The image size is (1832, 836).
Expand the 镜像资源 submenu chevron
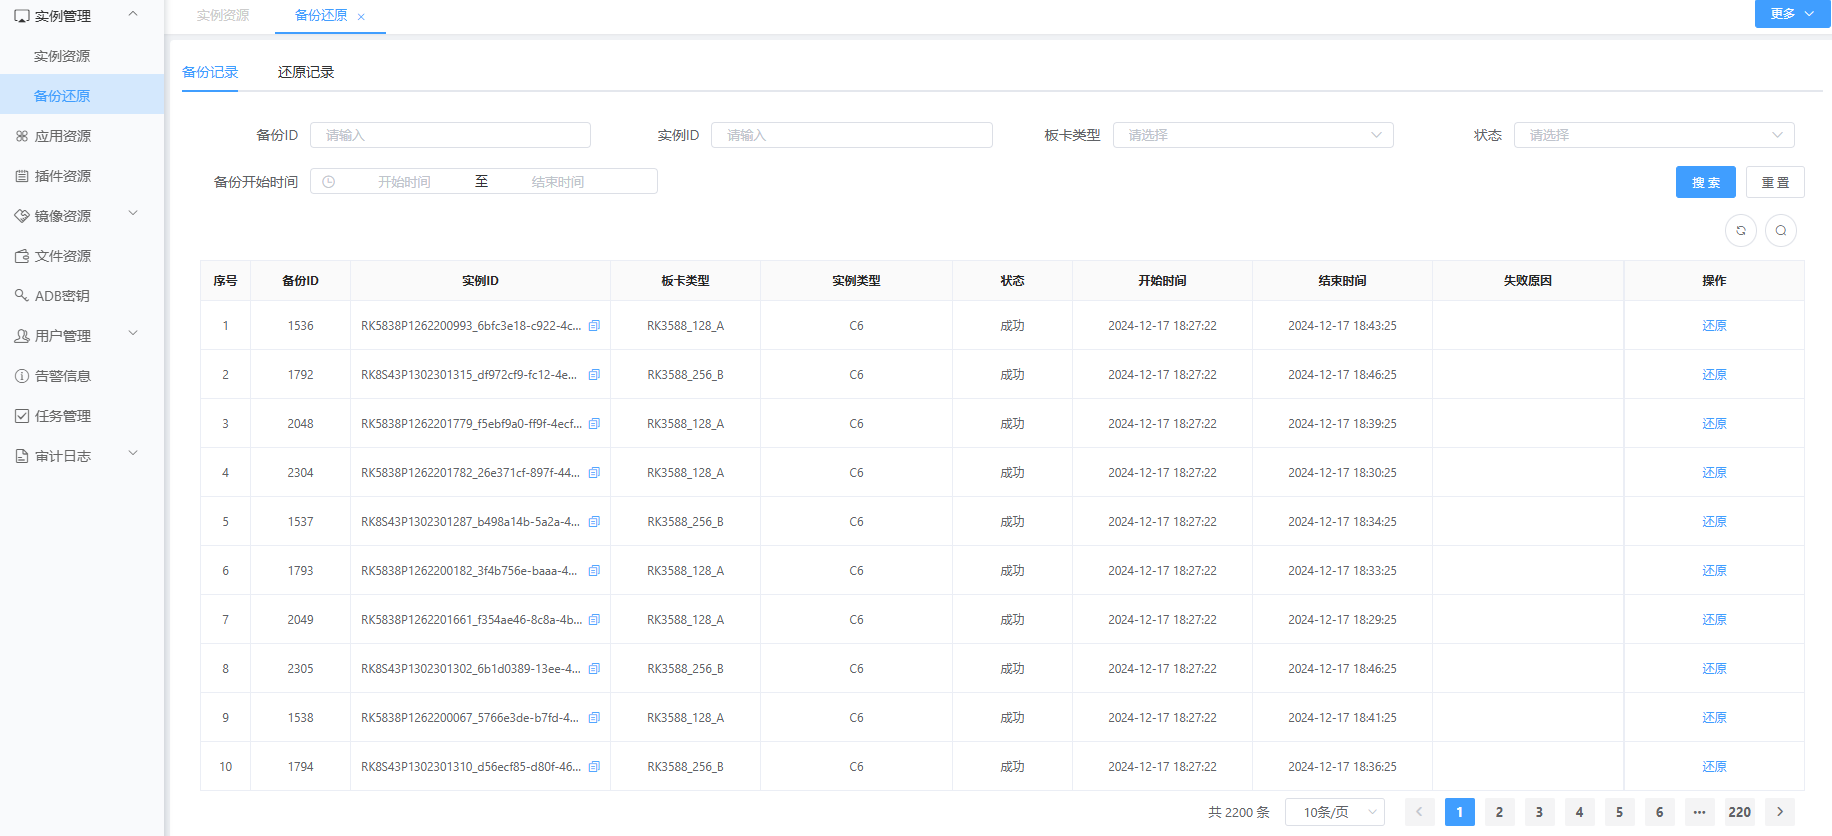point(133,214)
